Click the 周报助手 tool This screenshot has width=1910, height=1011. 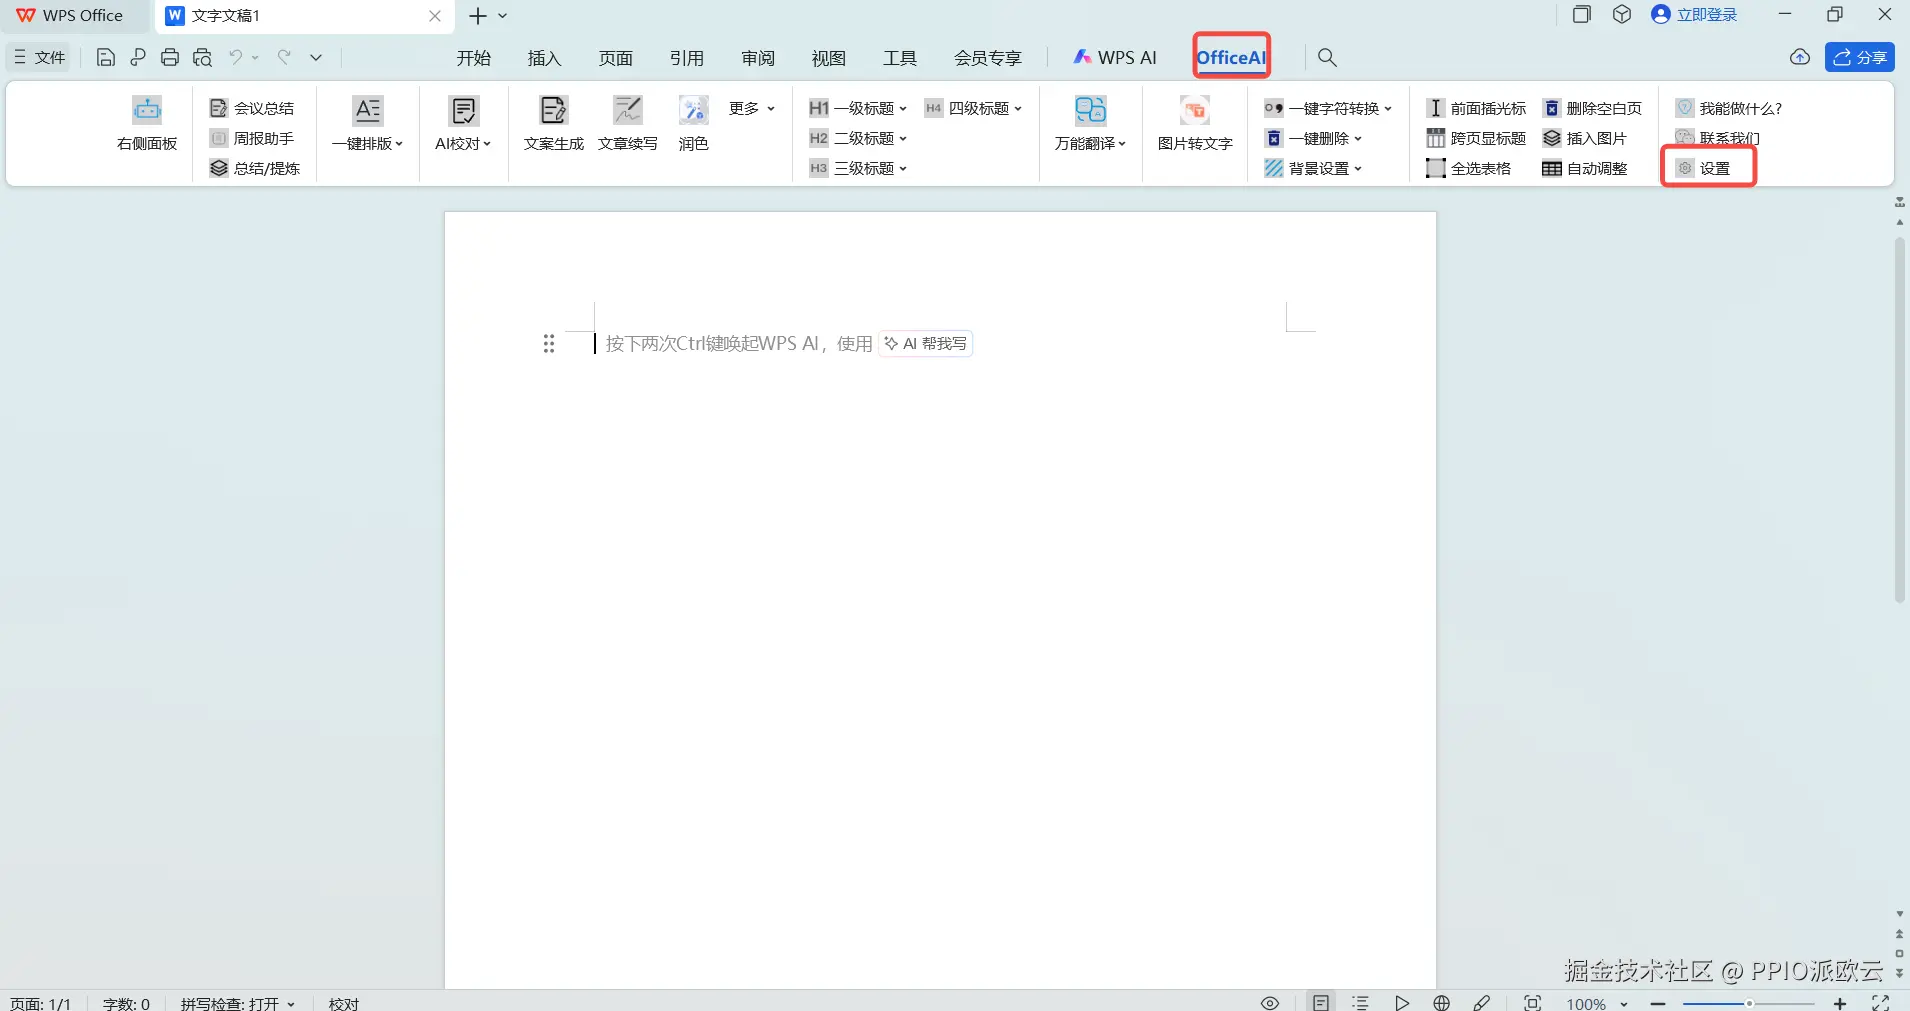(x=252, y=138)
